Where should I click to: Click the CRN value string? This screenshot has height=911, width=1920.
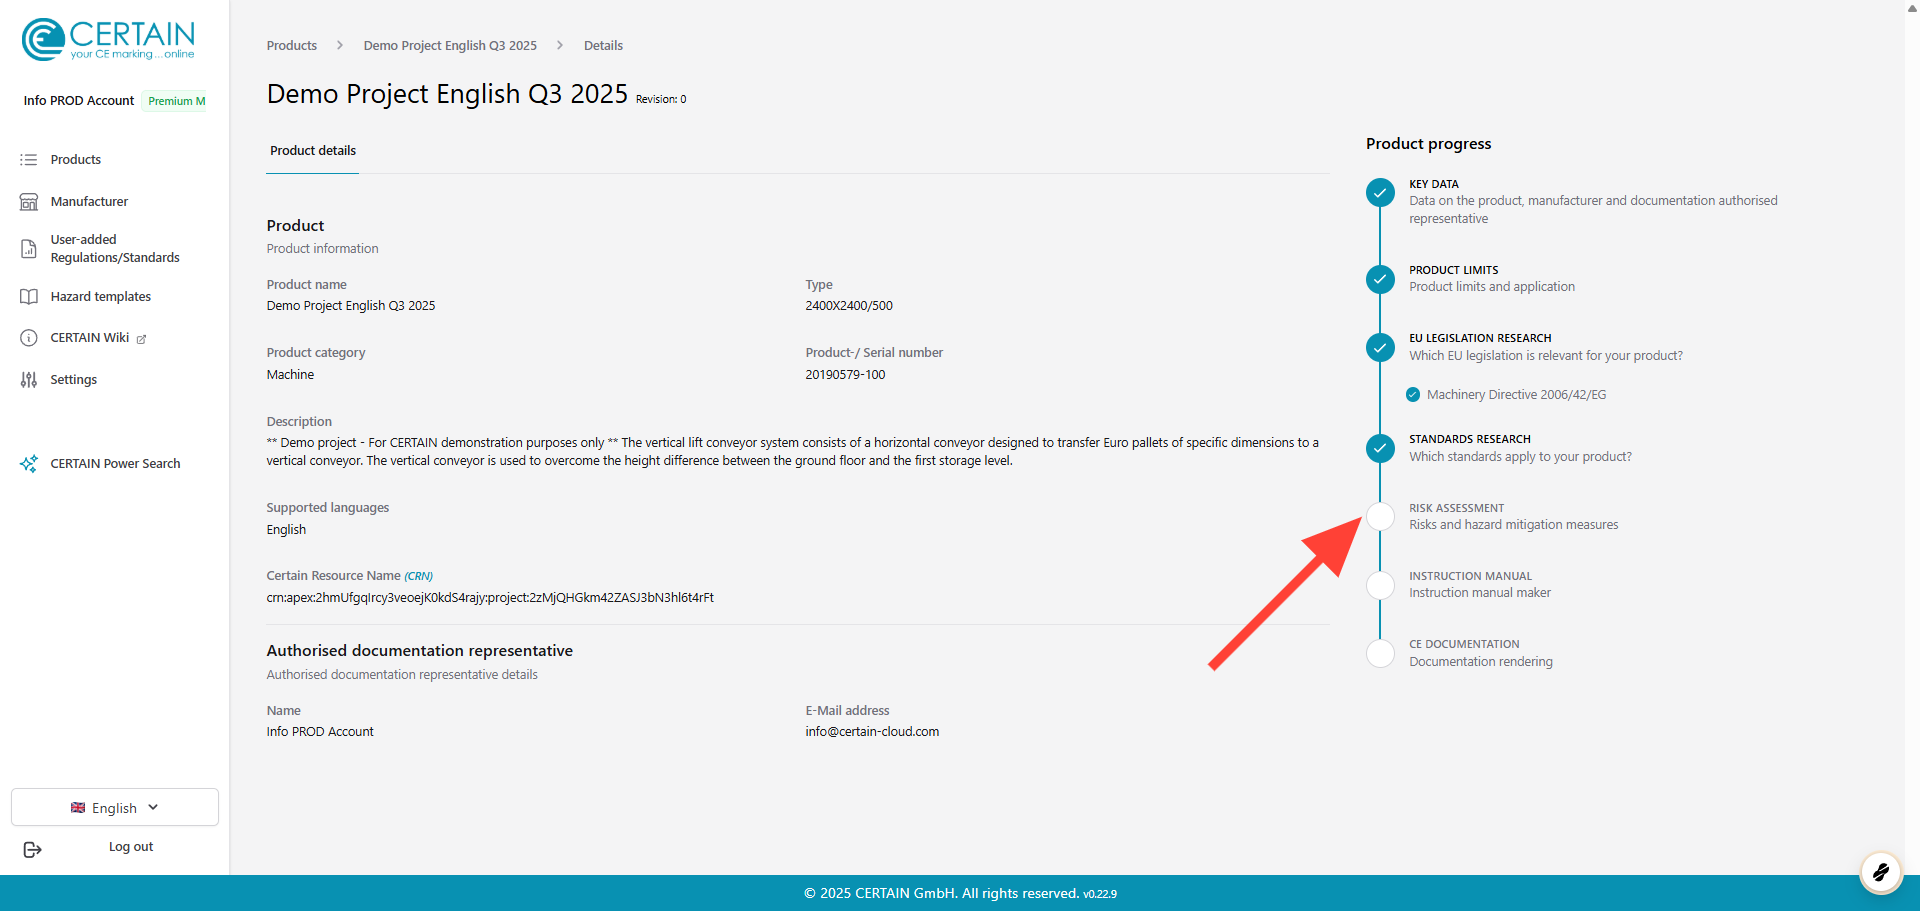(x=490, y=598)
